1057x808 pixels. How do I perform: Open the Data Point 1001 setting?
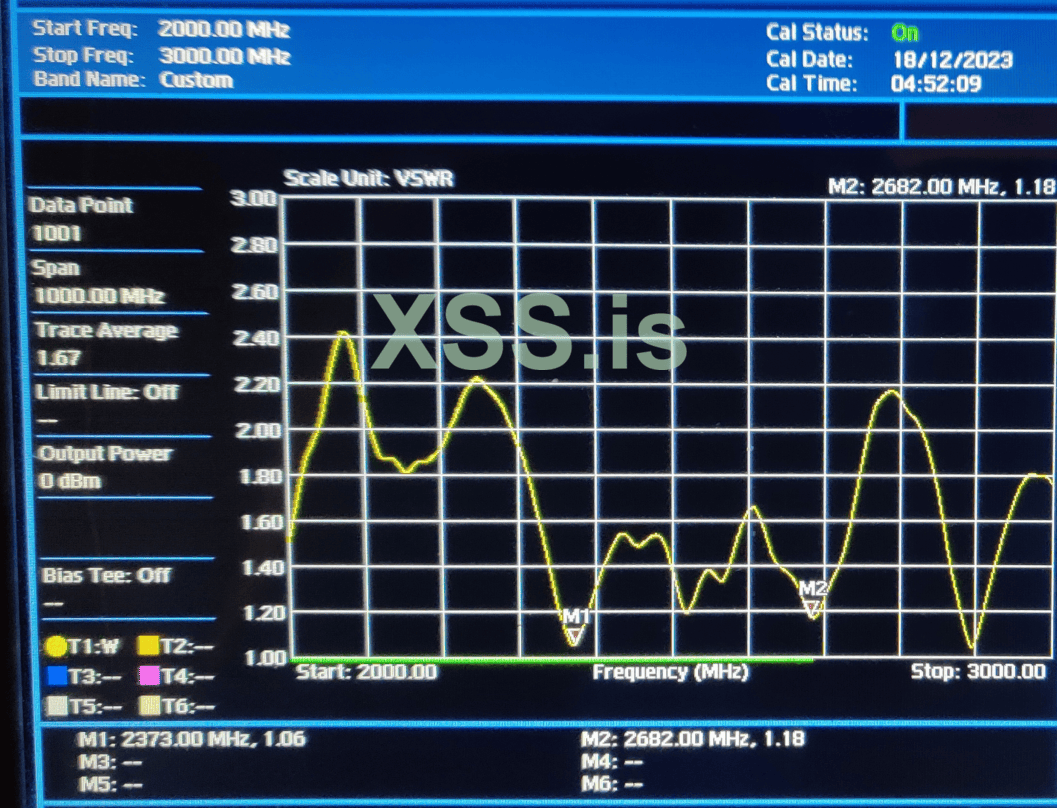[x=81, y=219]
